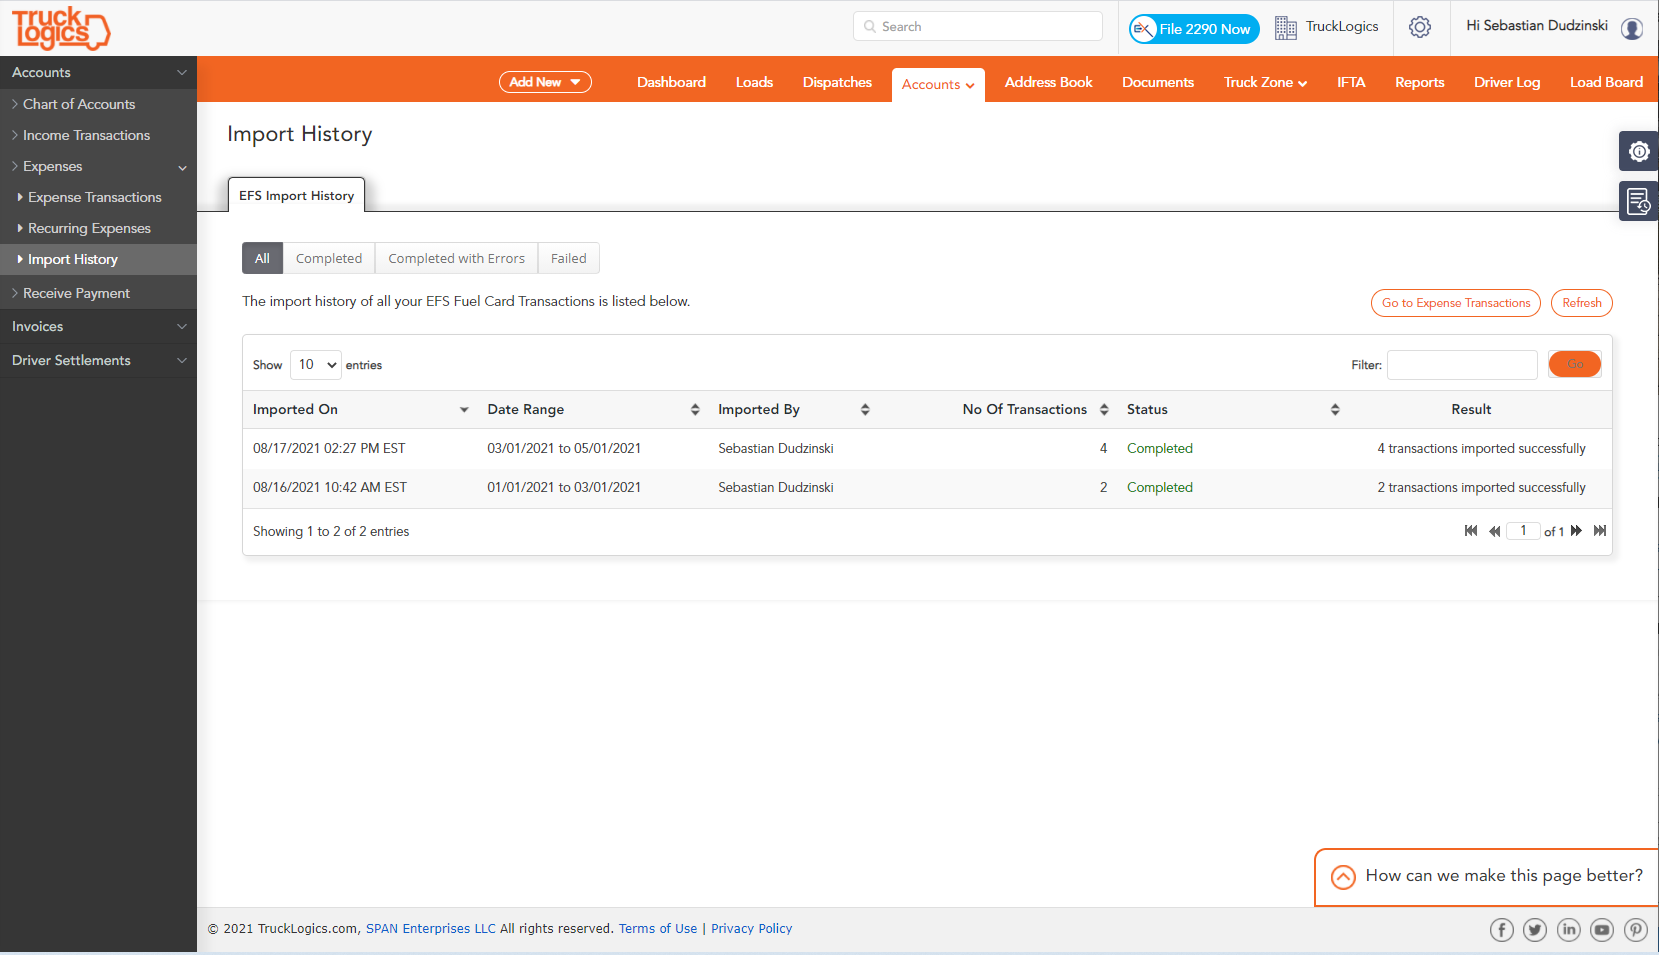Open the Privacy Policy link
This screenshot has width=1659, height=955.
tap(751, 929)
